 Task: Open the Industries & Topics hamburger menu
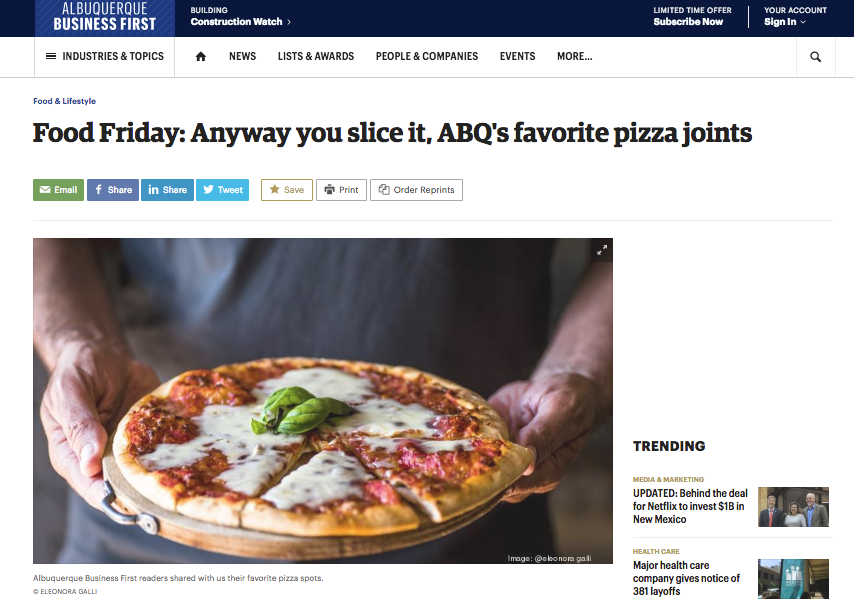pos(105,57)
